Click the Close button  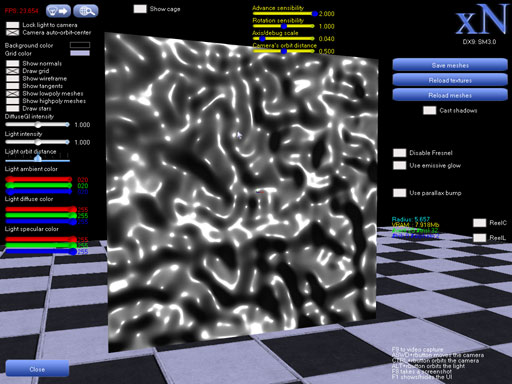pos(37,369)
